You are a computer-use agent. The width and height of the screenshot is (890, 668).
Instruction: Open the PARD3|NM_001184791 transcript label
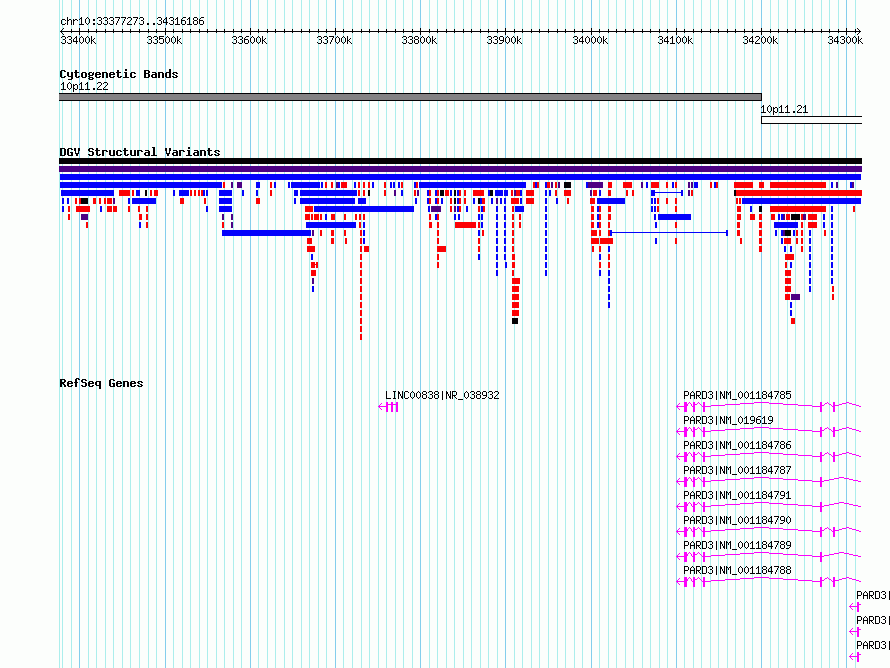(x=737, y=495)
